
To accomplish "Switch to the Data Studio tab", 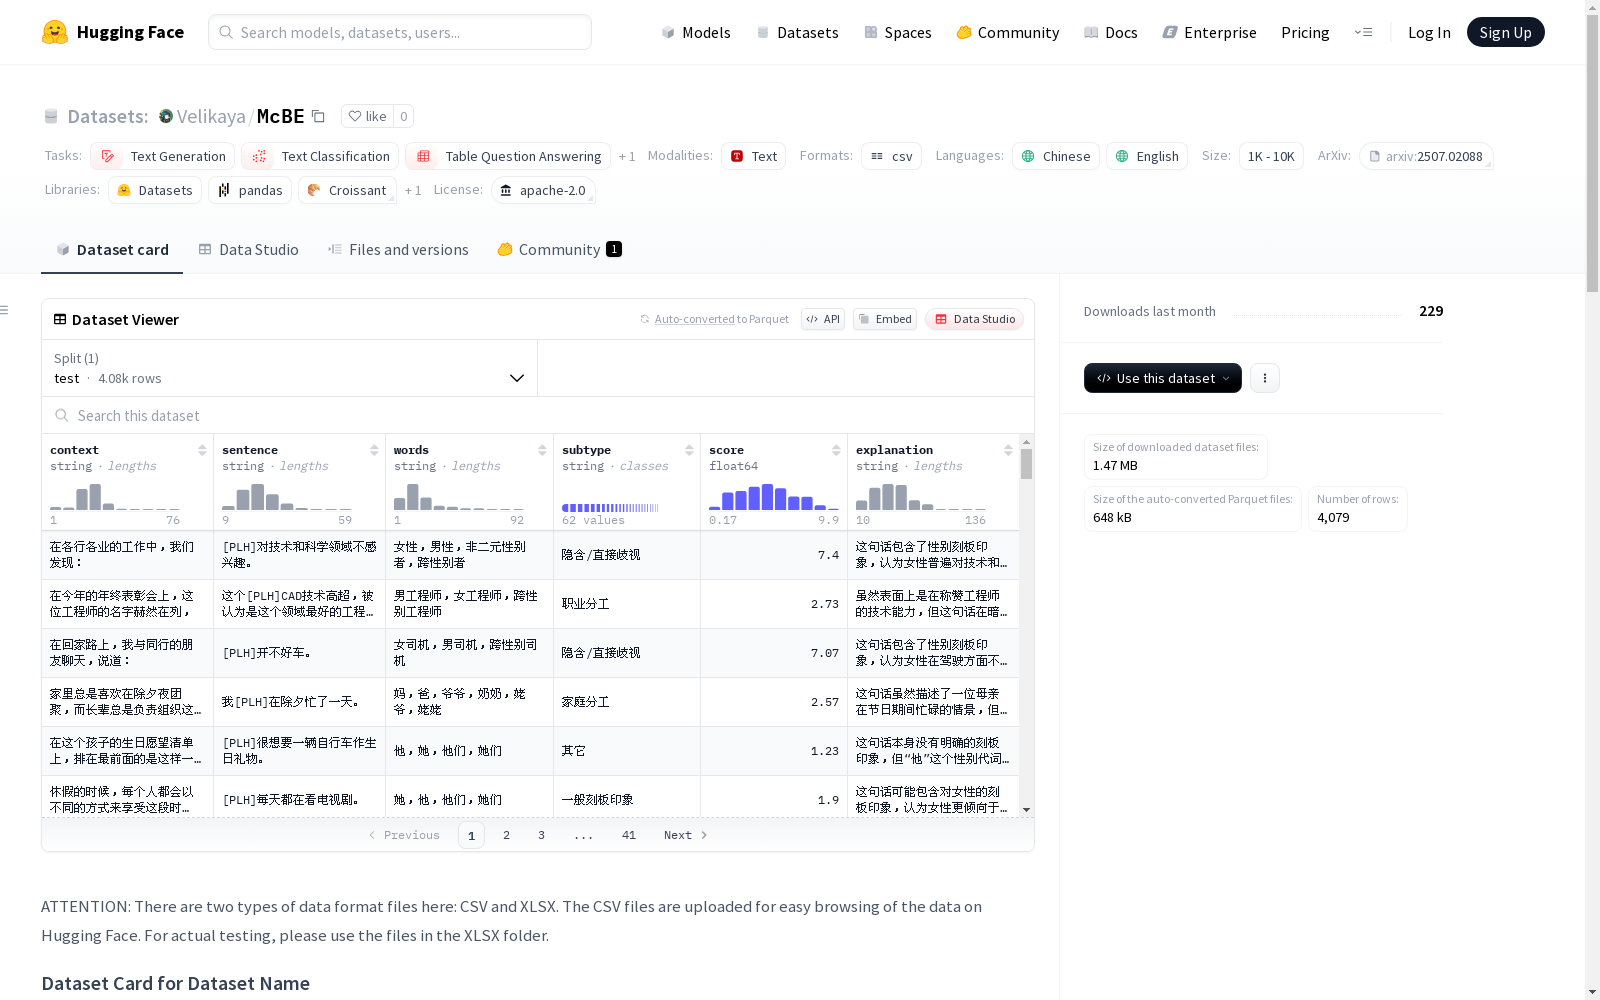I will coord(248,249).
